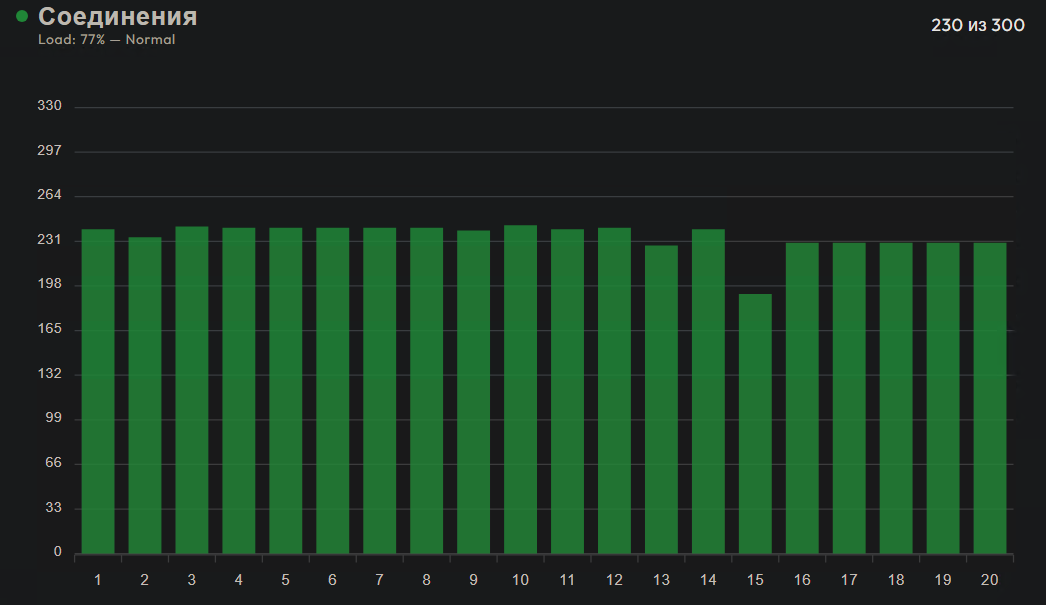Select the y-axis value 264
The height and width of the screenshot is (605, 1046).
[49, 195]
